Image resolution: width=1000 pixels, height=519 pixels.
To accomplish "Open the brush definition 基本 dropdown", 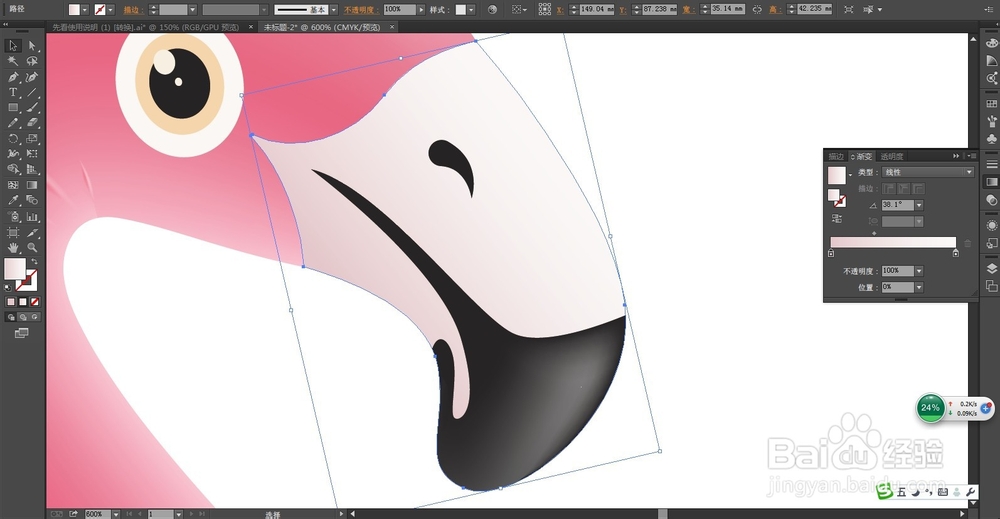I will [334, 10].
